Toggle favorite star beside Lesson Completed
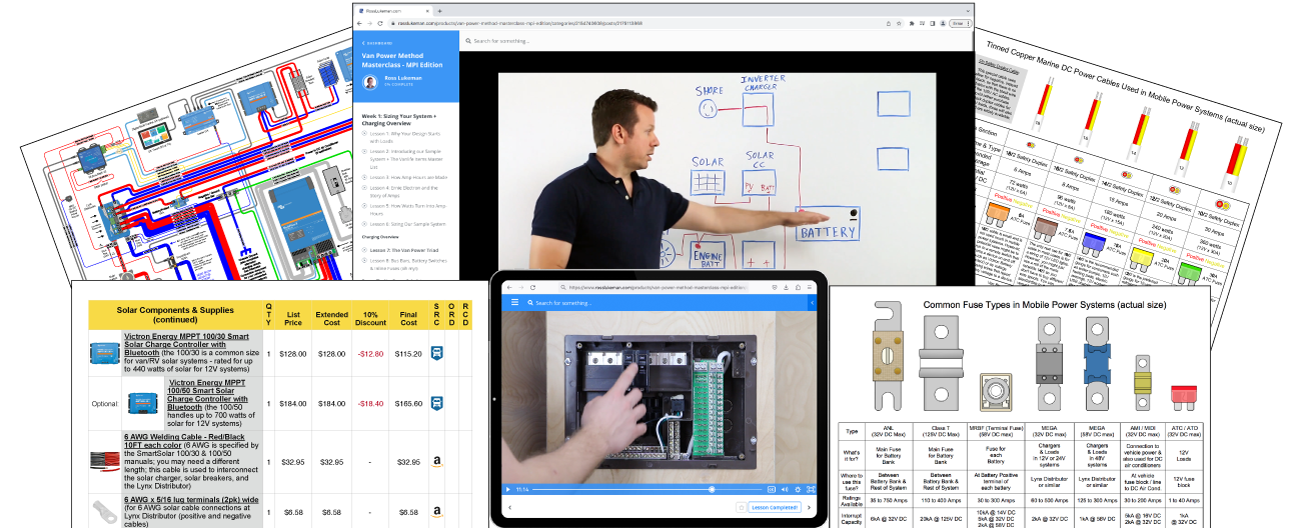The image size is (1300, 528). (x=741, y=507)
